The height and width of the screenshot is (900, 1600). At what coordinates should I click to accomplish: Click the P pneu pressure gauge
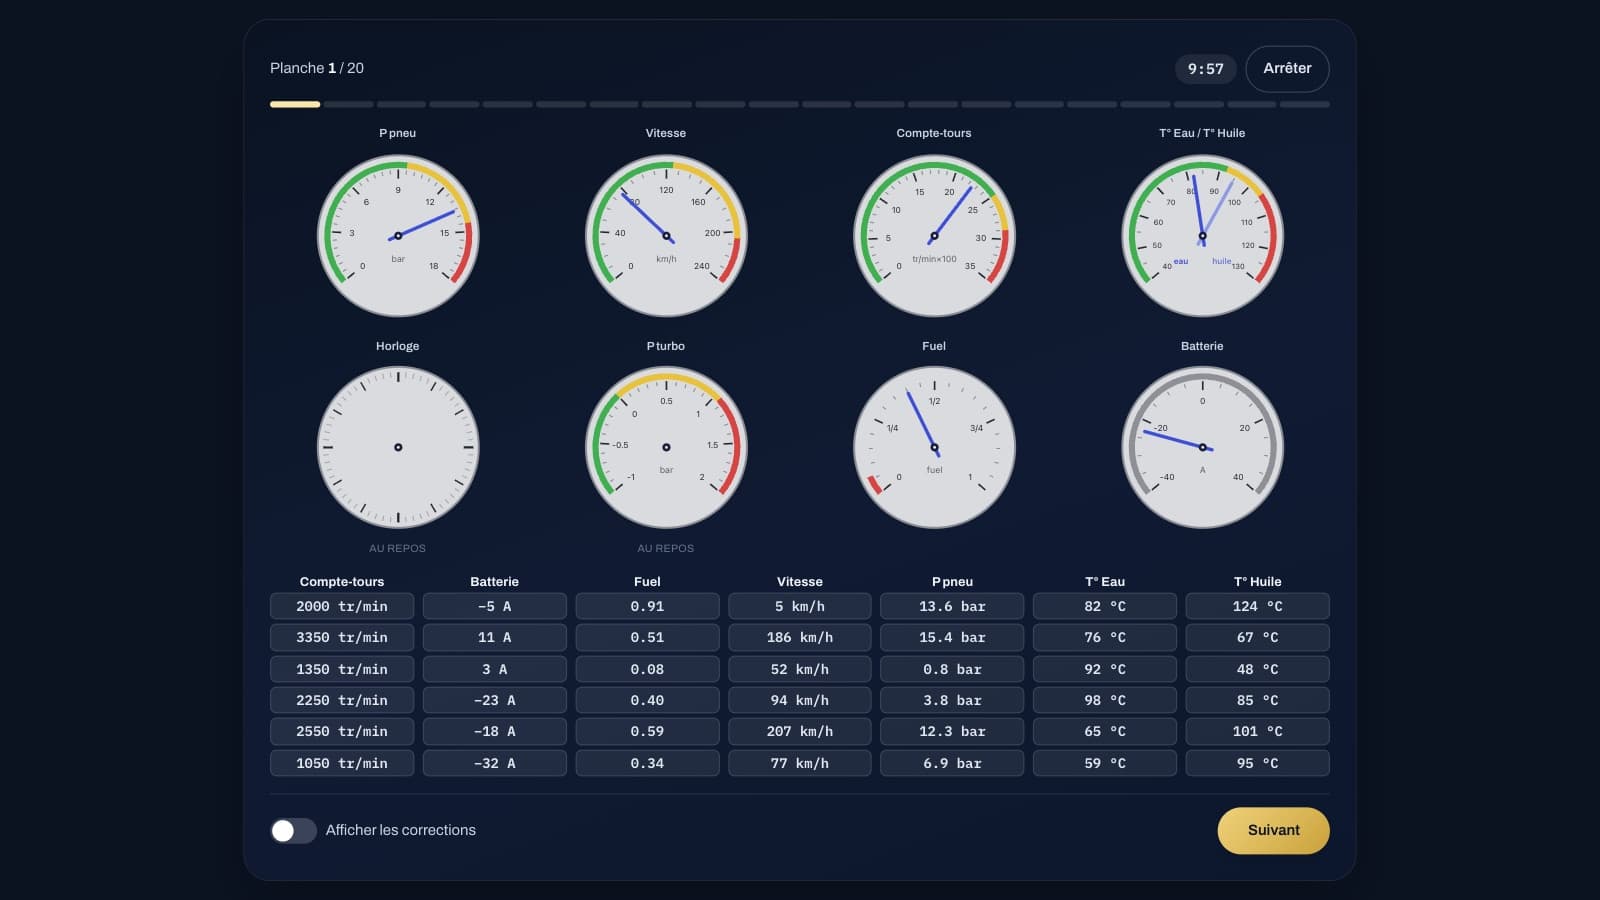[x=398, y=236]
